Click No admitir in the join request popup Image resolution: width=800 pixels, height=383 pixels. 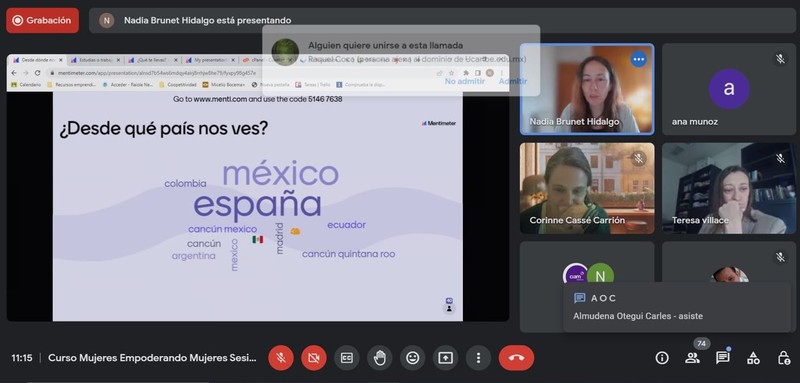point(464,81)
